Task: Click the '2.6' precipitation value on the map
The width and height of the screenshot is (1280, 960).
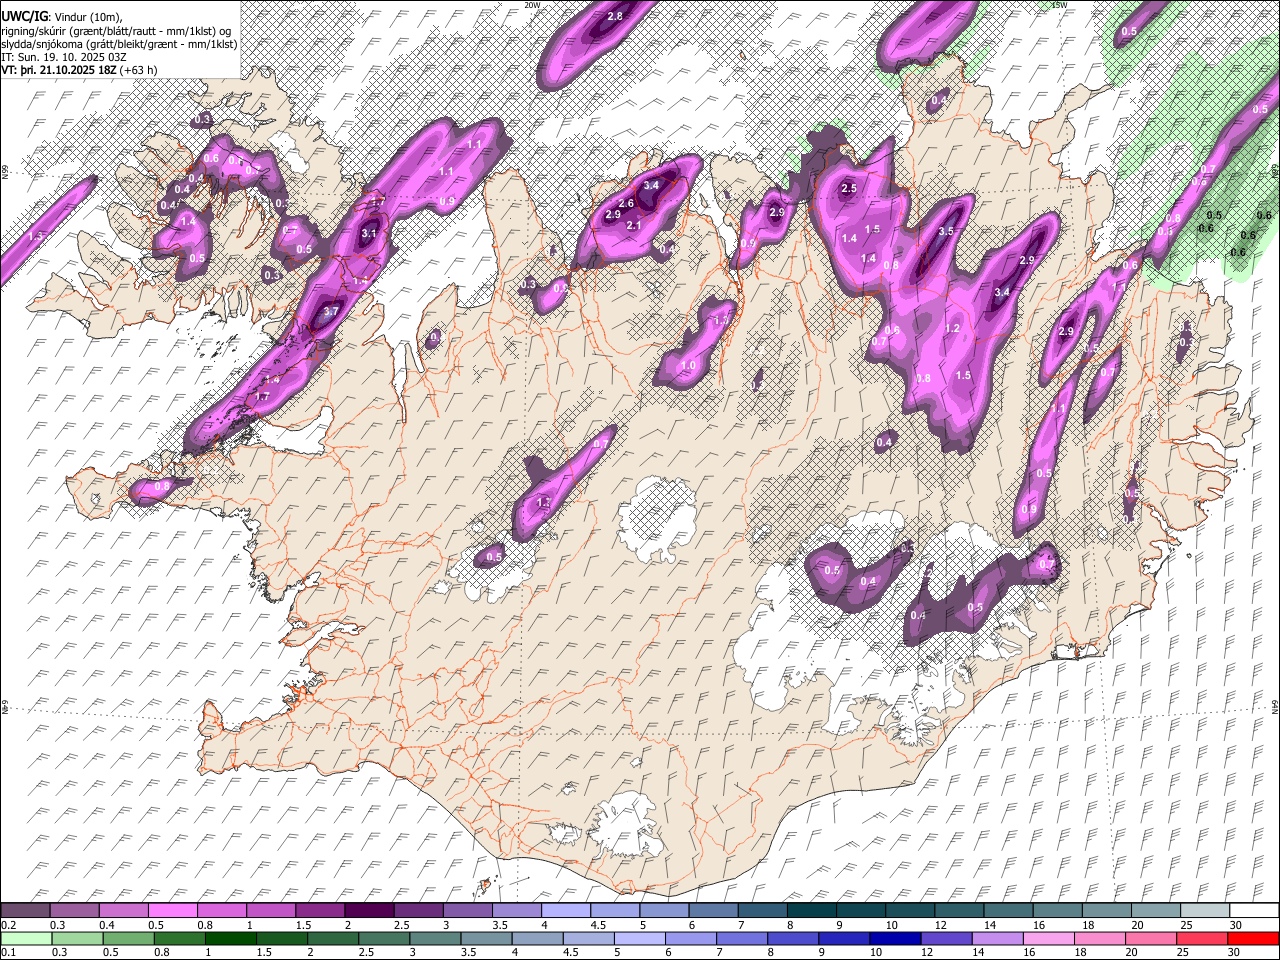Action: coord(626,204)
